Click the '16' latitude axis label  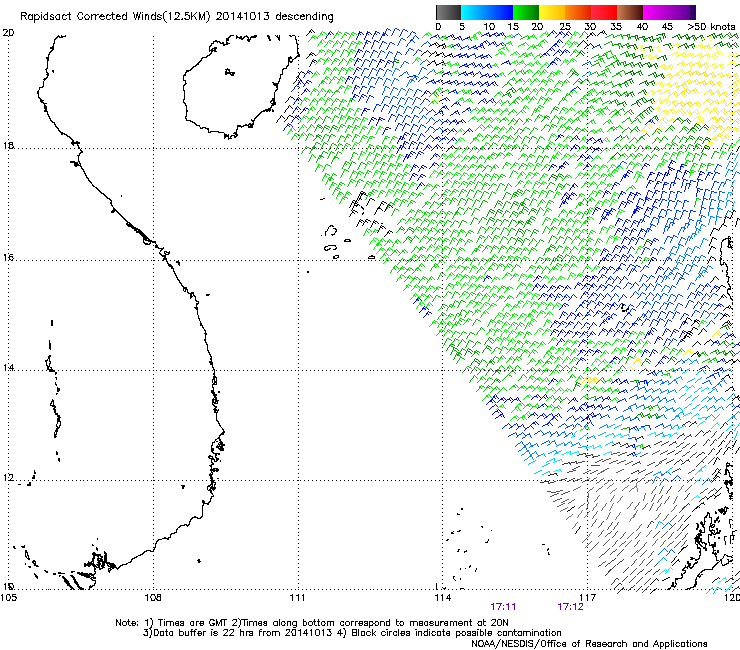coord(8,257)
